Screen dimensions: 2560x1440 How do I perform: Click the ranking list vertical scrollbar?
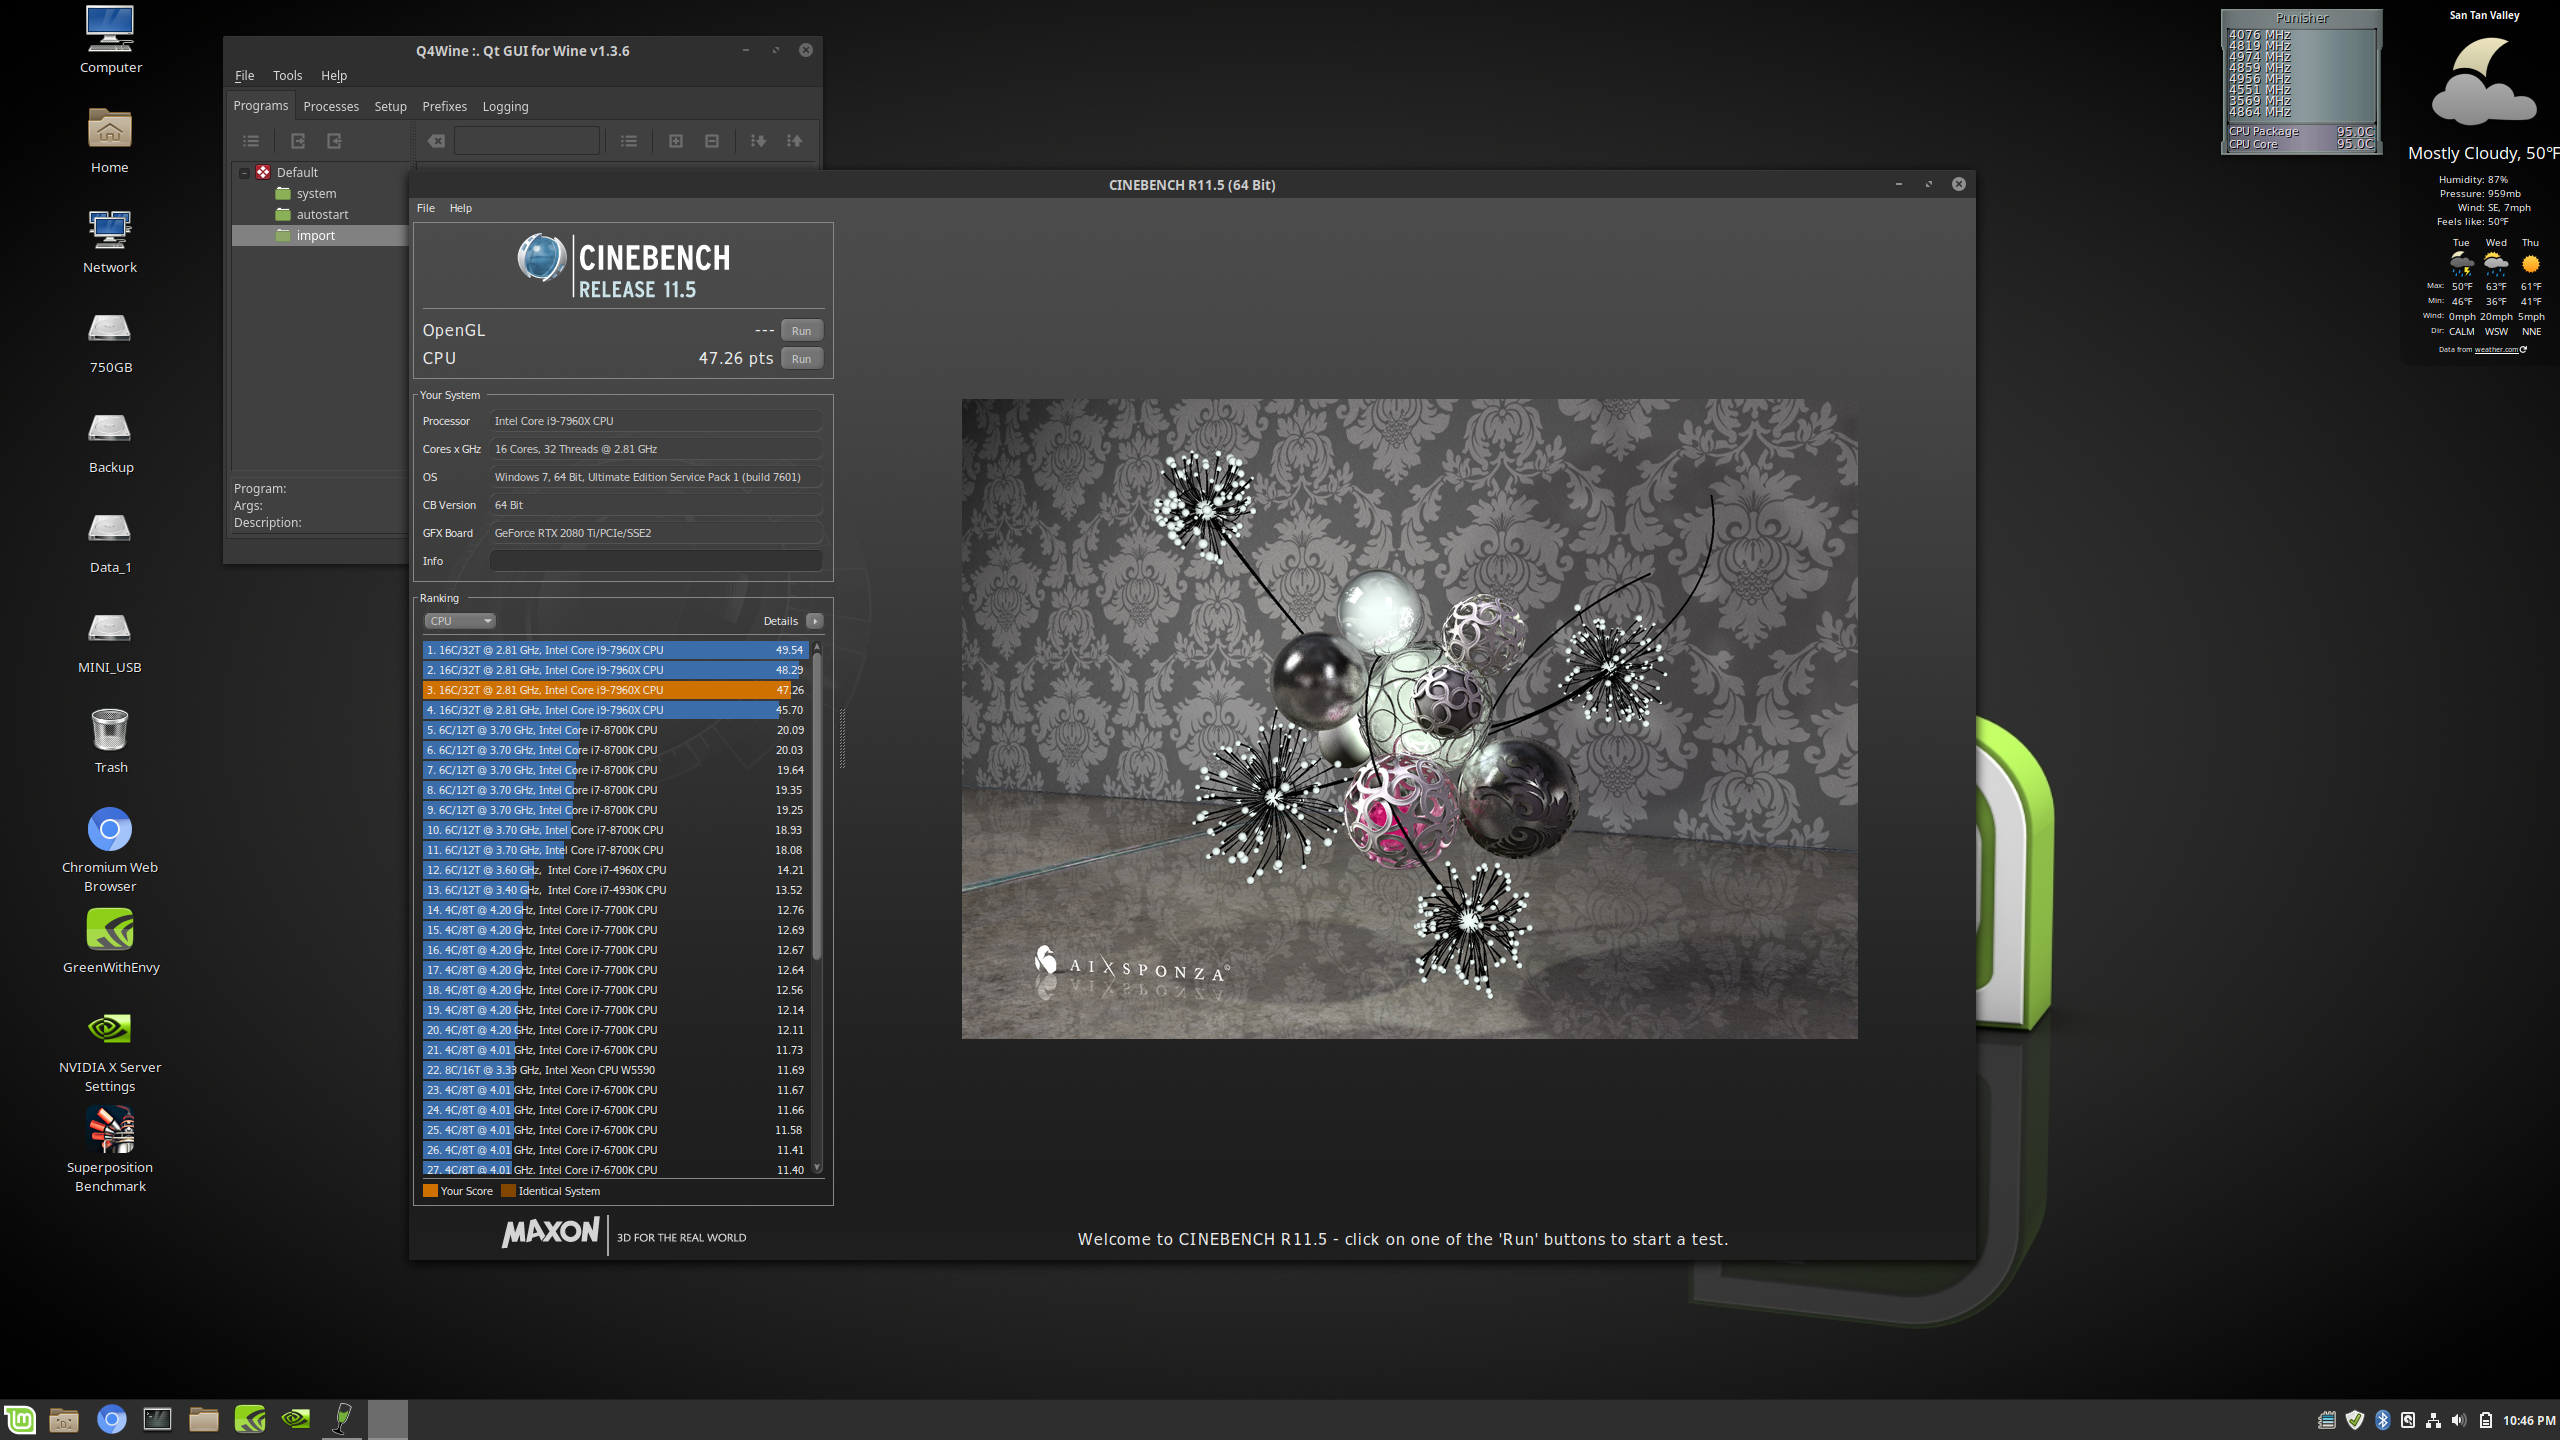click(817, 805)
